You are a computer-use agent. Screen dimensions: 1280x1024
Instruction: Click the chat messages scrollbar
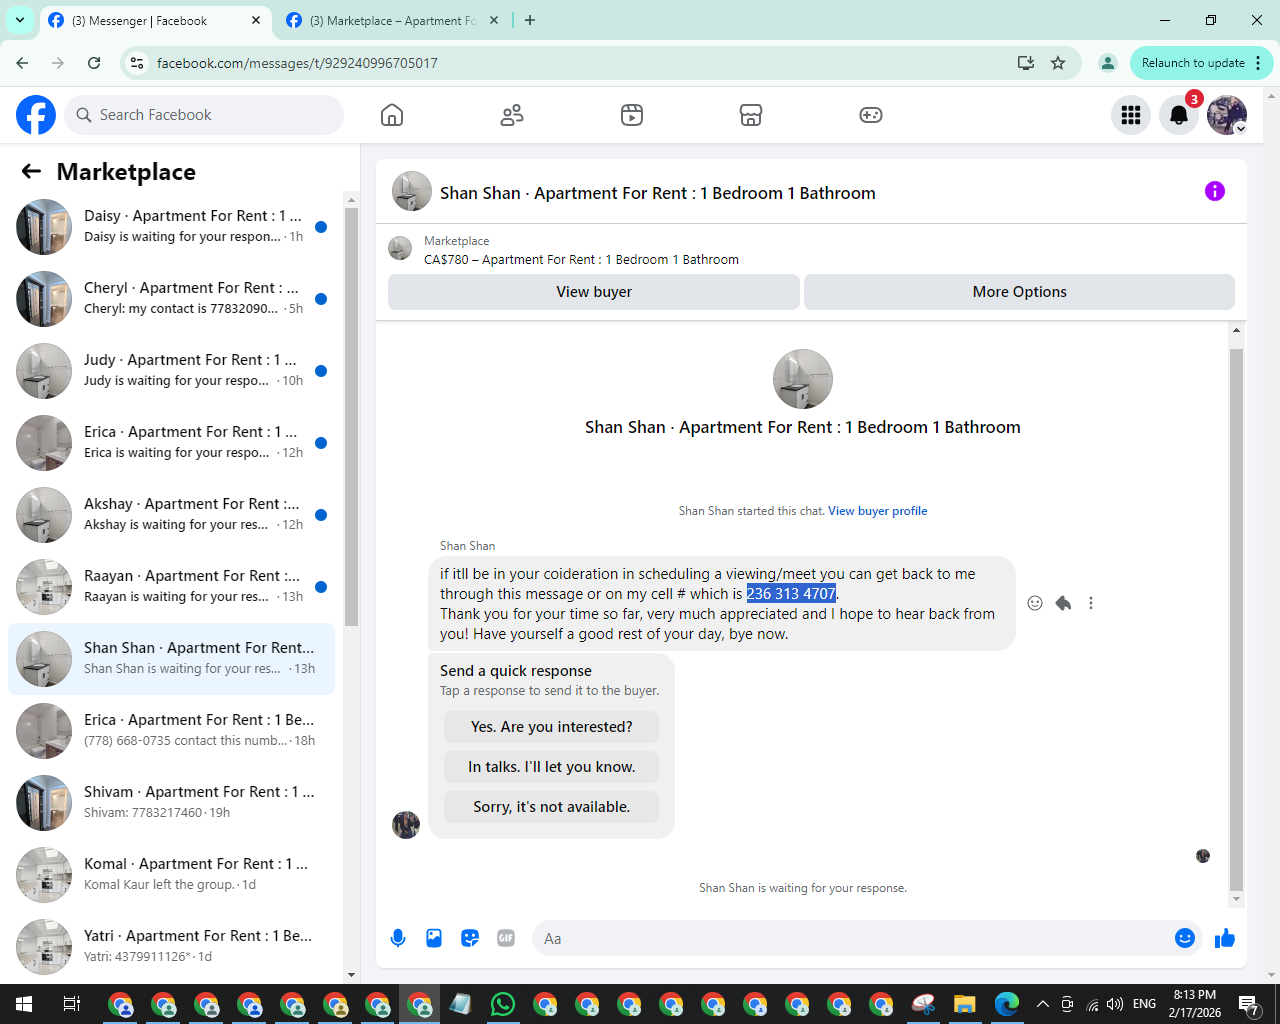(x=1237, y=618)
